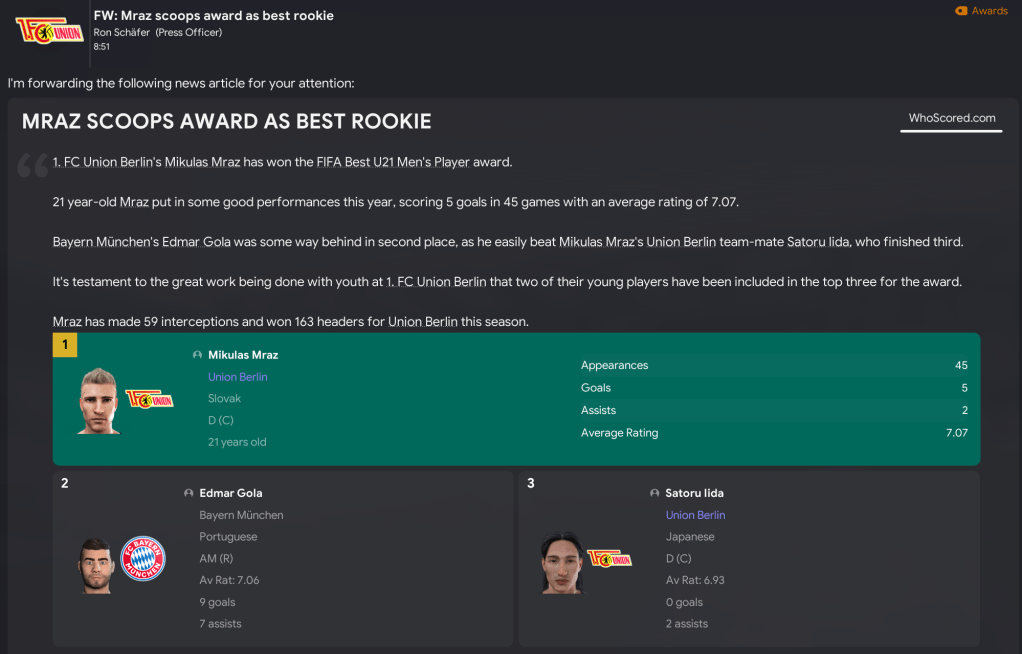Click Union Berlin badge next to Mraz's portrait

click(x=150, y=399)
